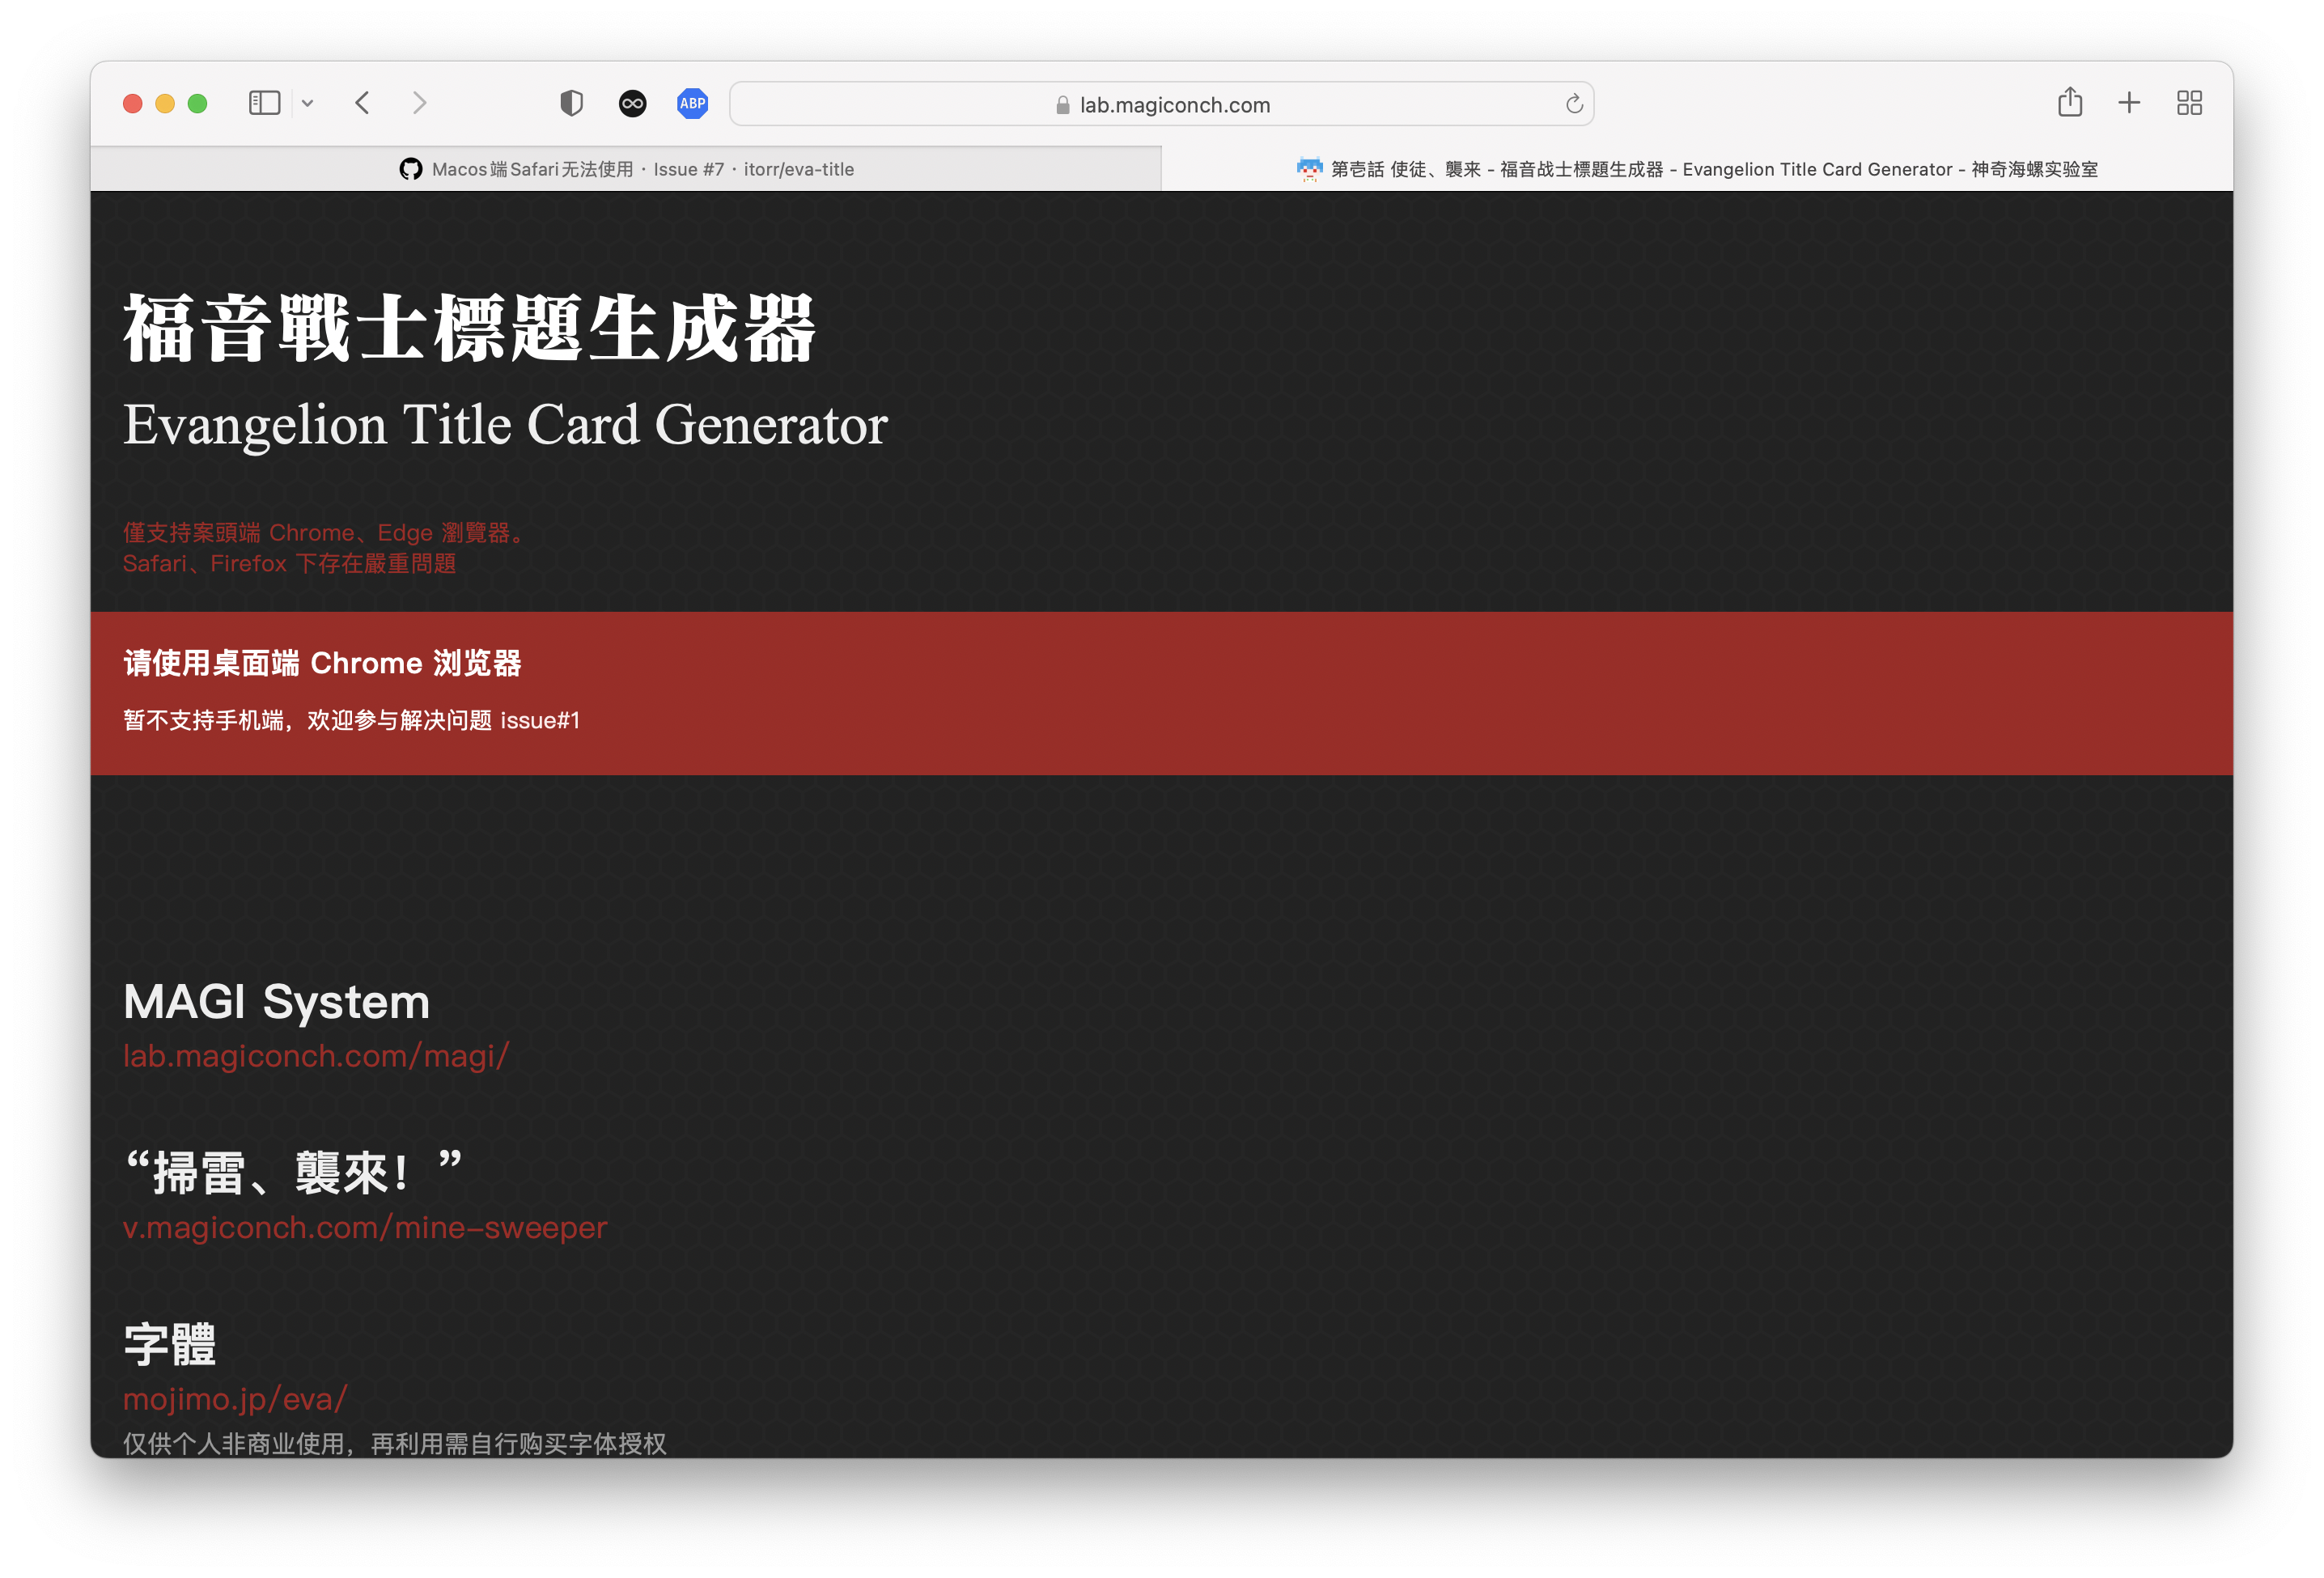Navigate back to the previous page
The width and height of the screenshot is (2324, 1578).
(362, 103)
